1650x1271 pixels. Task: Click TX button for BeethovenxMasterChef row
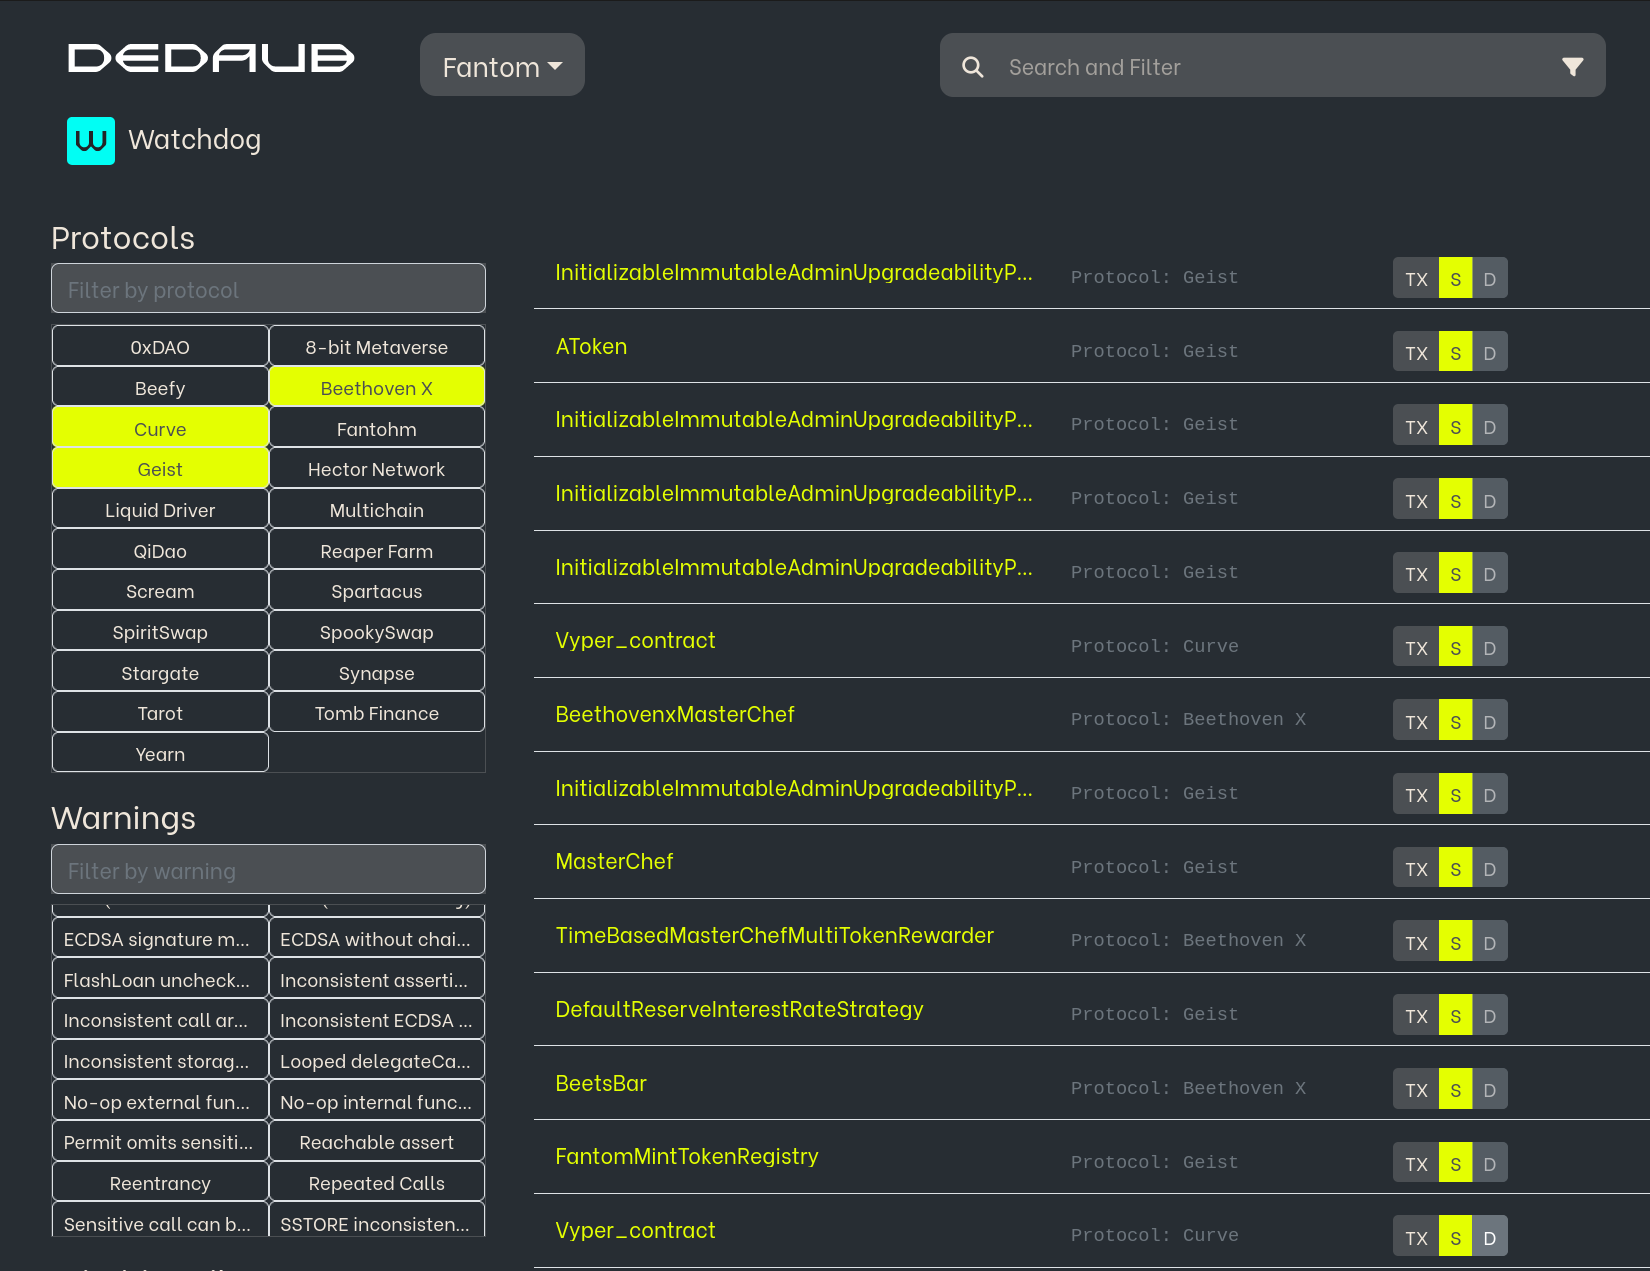(x=1416, y=721)
